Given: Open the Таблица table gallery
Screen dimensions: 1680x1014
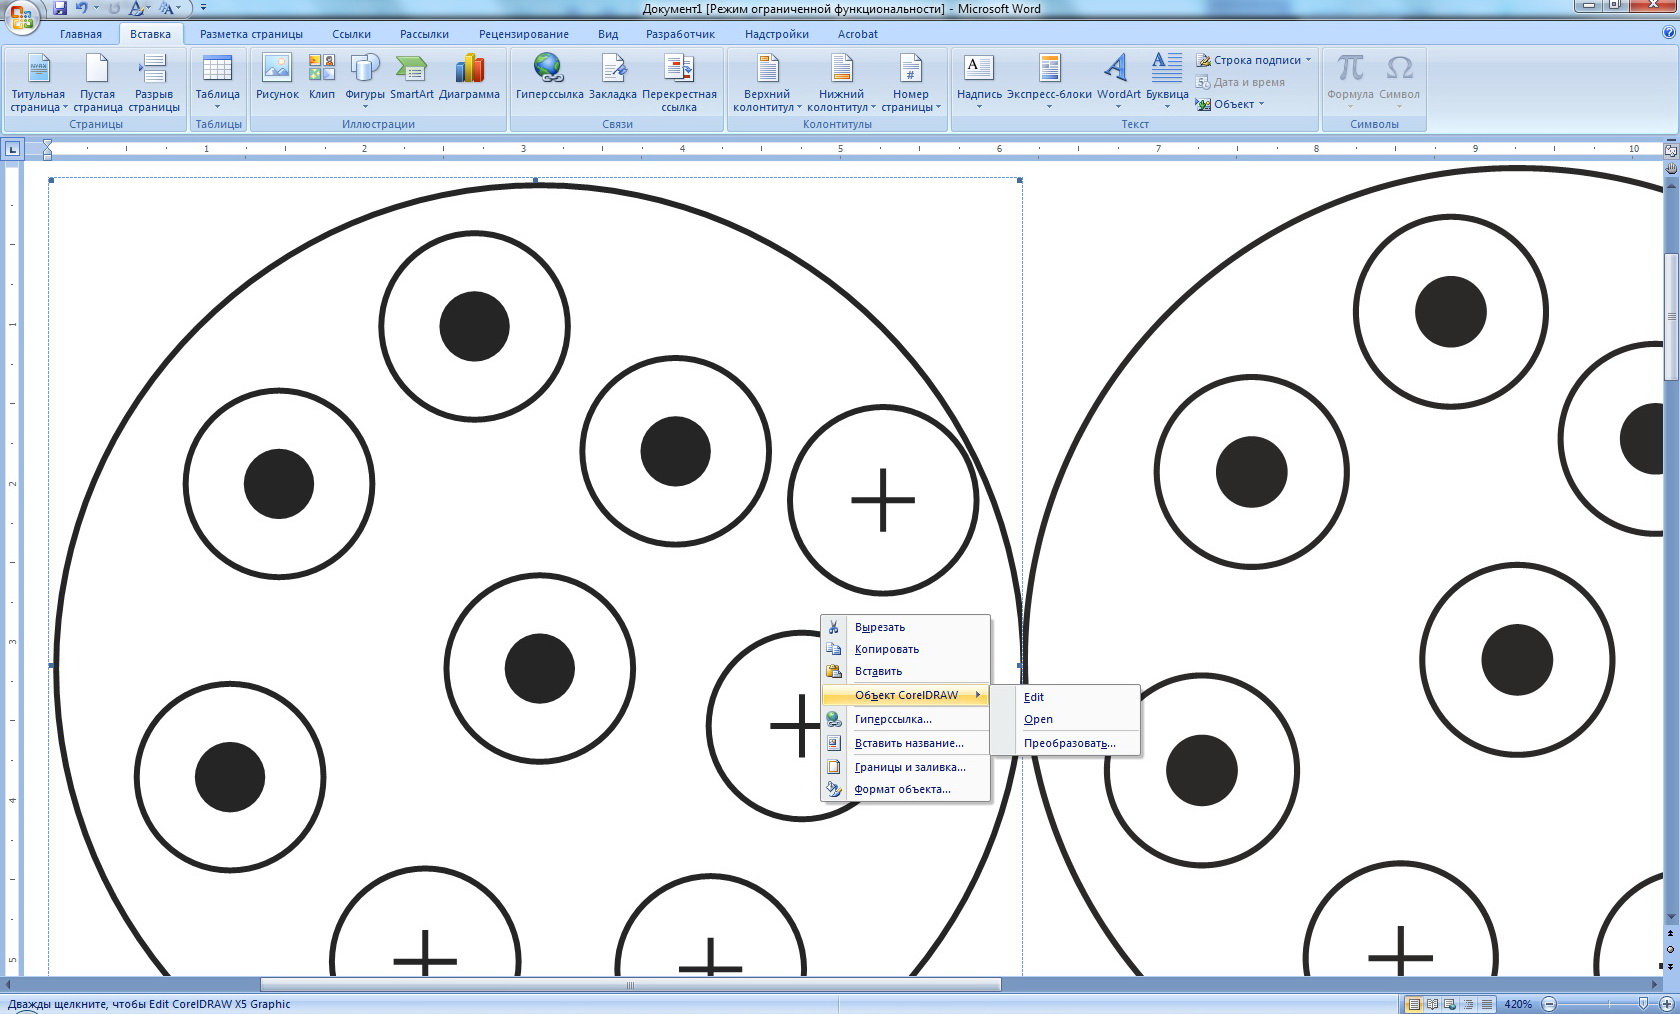Looking at the screenshot, I should 217,80.
